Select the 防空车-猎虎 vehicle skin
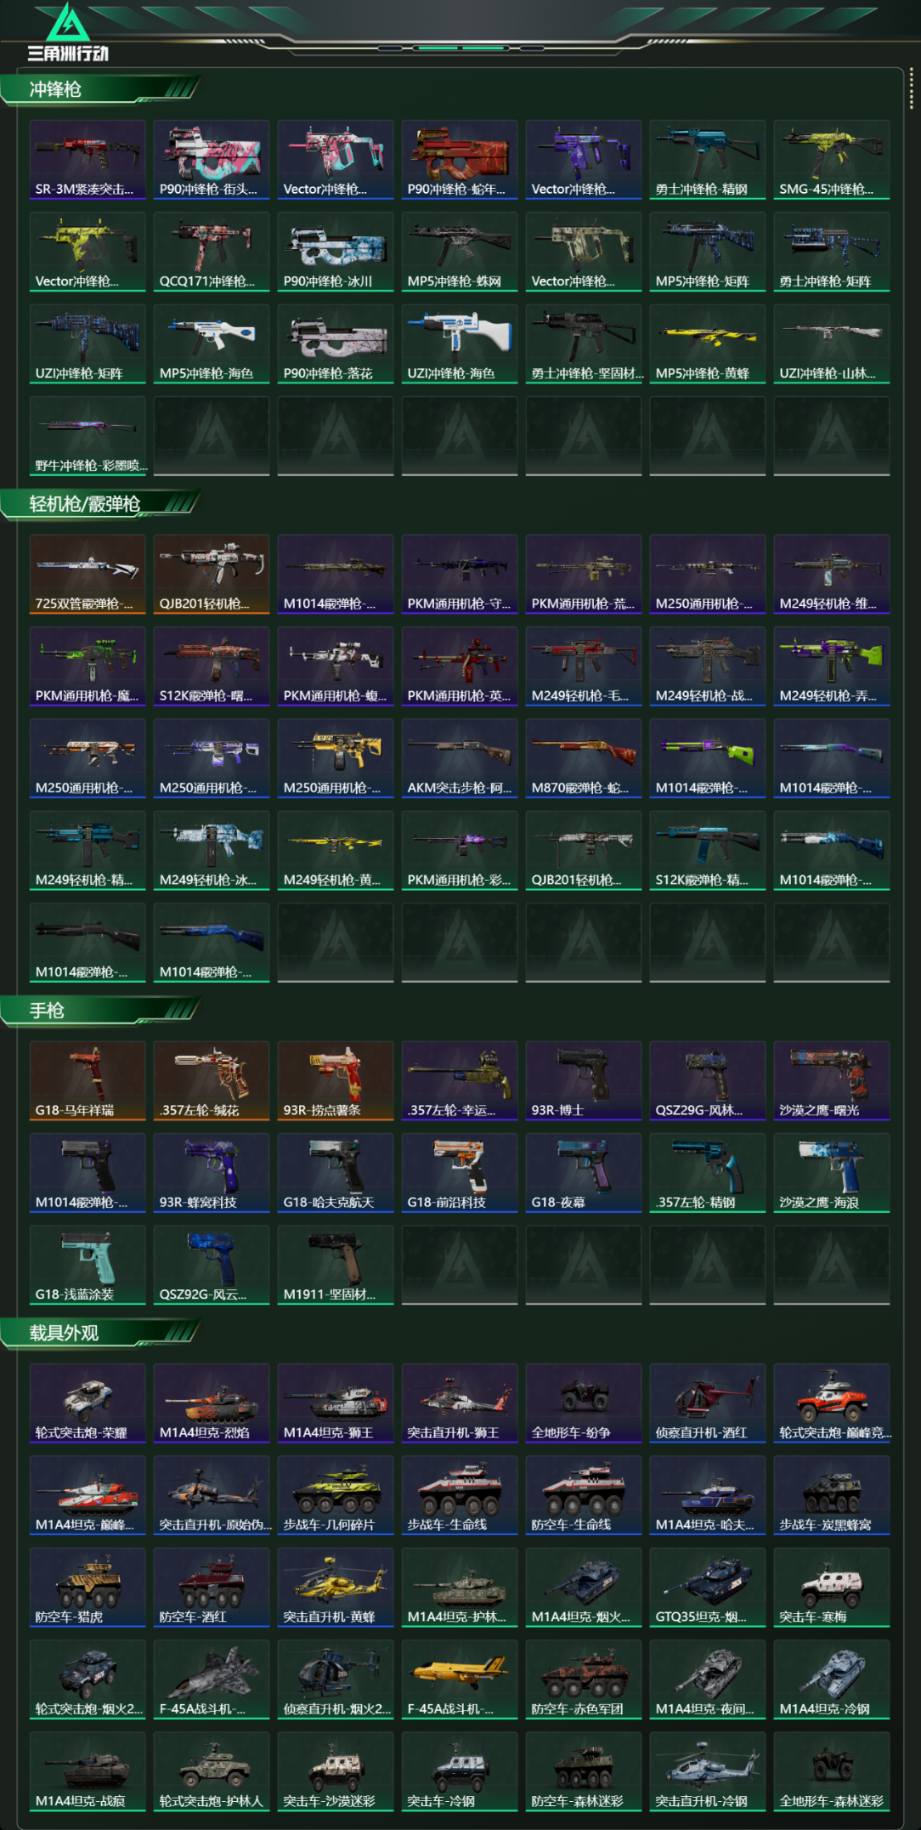This screenshot has width=921, height=1830. pyautogui.click(x=87, y=1587)
